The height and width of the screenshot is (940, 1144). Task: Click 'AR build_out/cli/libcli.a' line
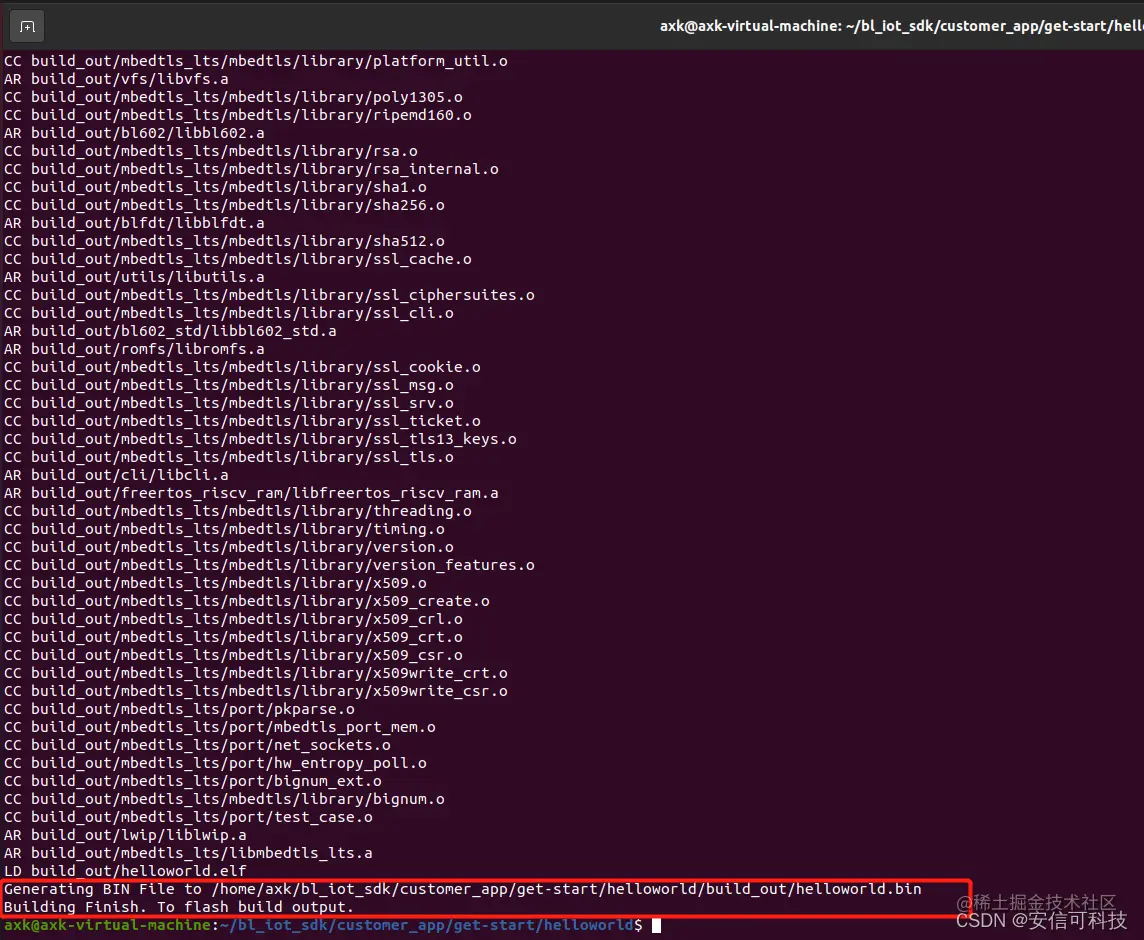(116, 475)
